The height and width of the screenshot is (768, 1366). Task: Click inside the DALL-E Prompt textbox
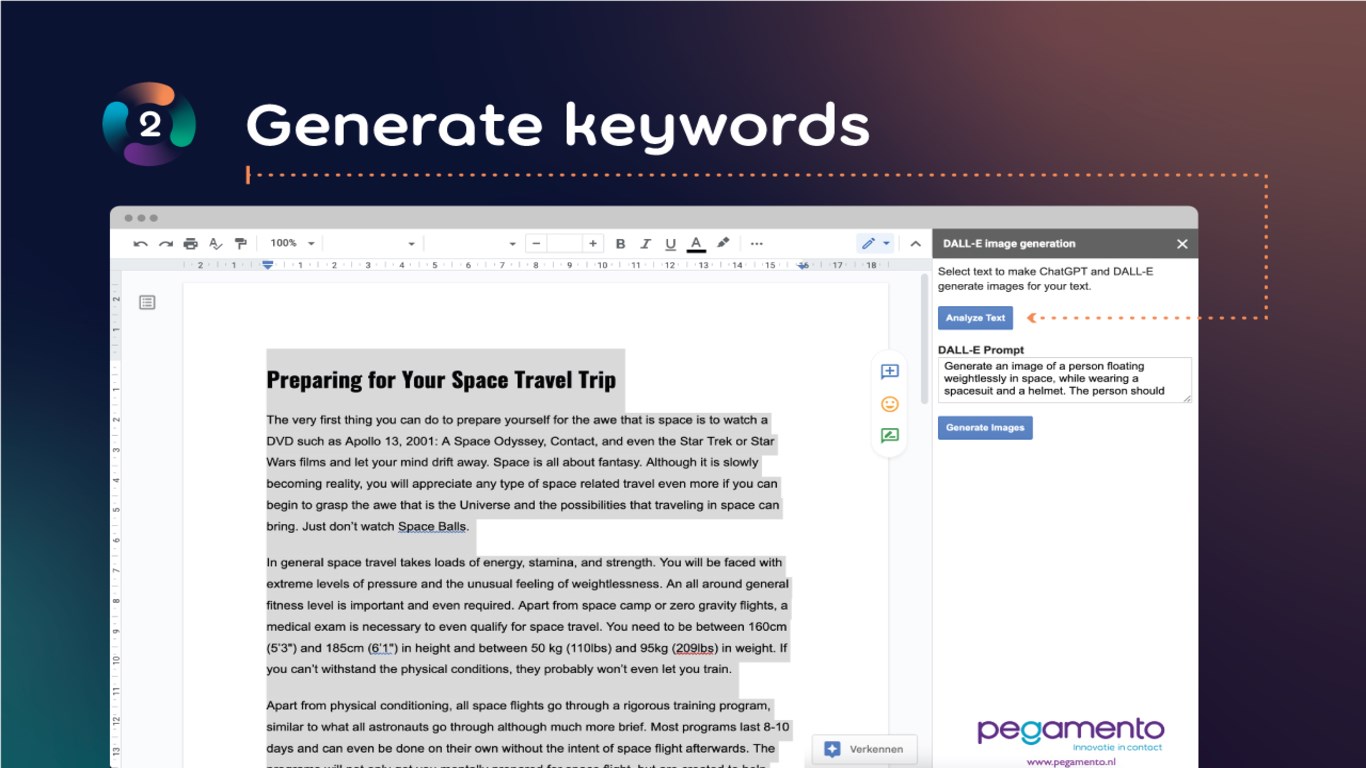[1064, 380]
